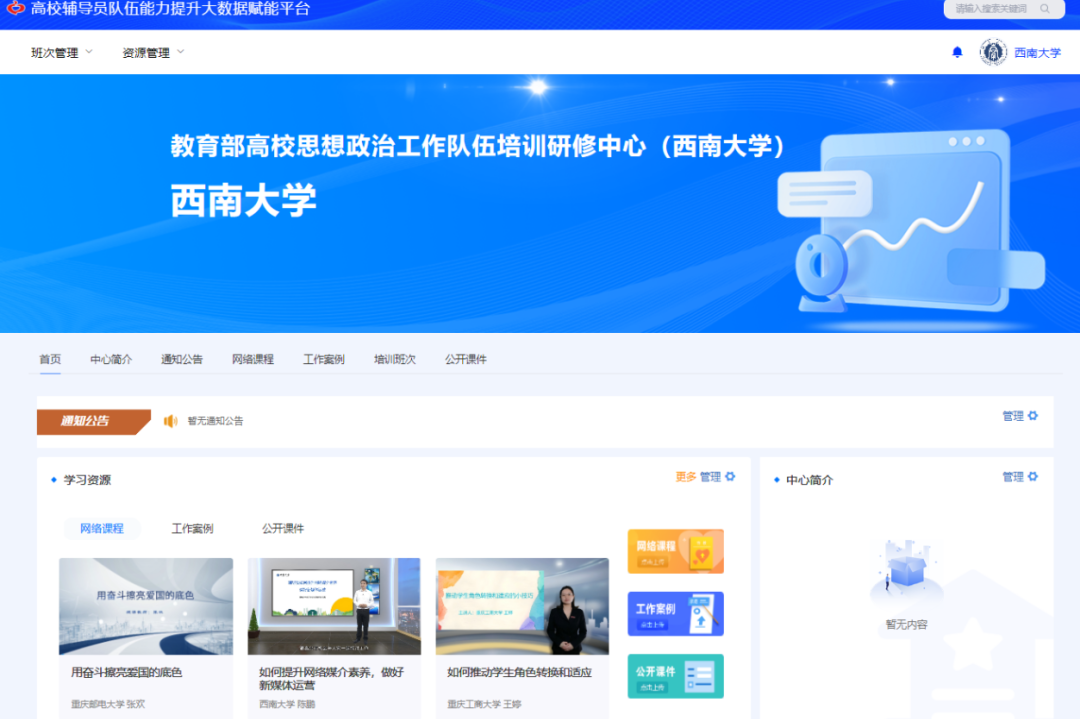Screen dimensions: 1080x719
Task: Open the 用奋斗擦亮爱国的底色 course thumbnail
Action: (146, 606)
